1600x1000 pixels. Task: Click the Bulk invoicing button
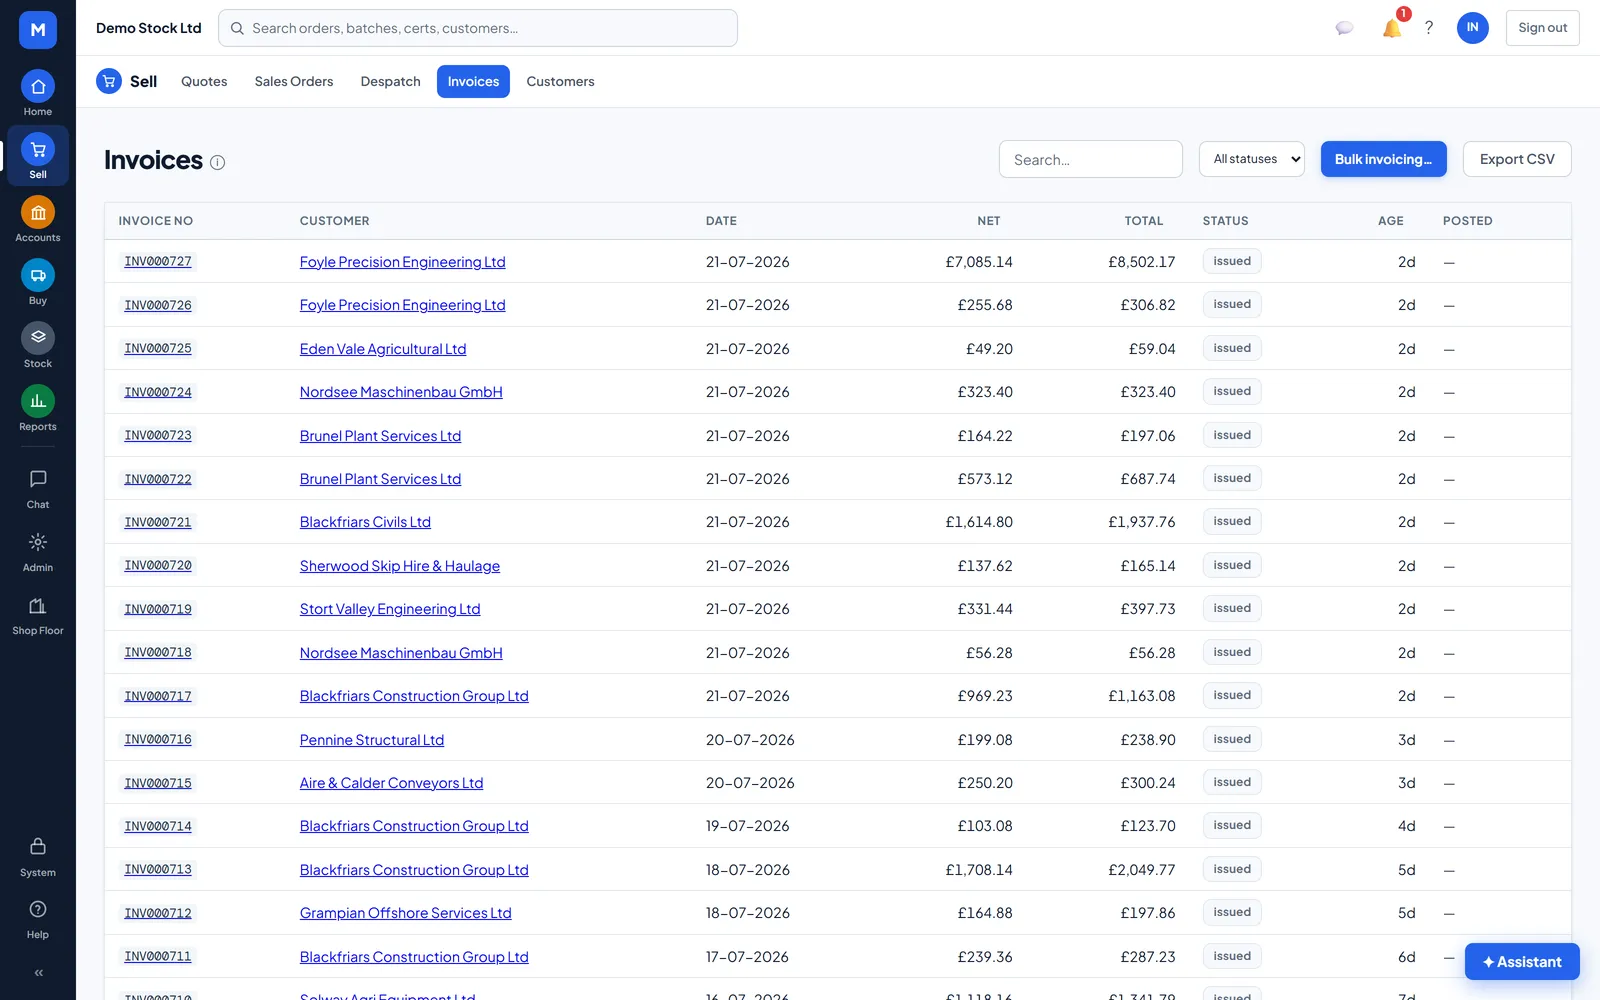1383,159
